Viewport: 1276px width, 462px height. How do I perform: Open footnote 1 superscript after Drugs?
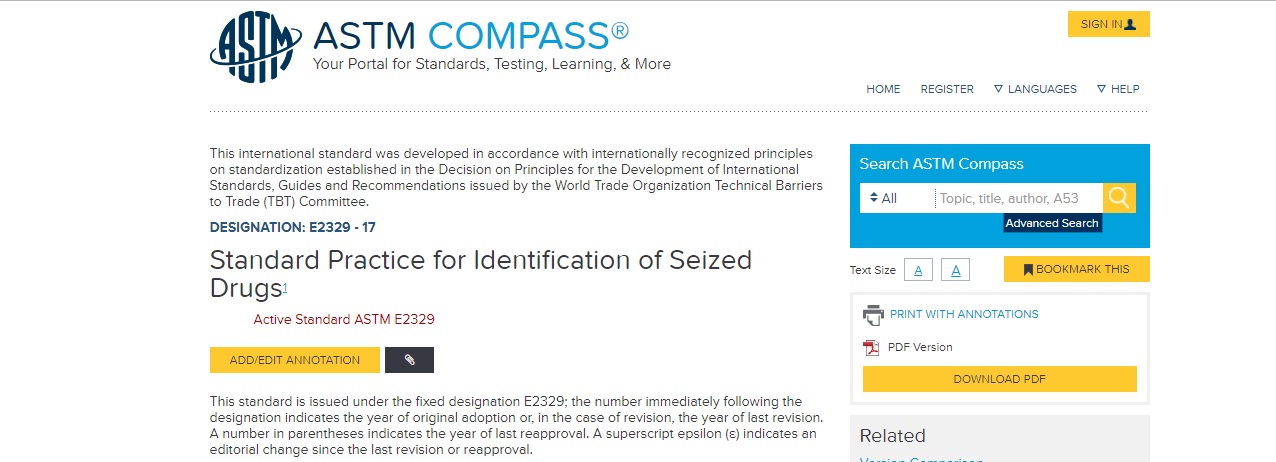point(285,288)
